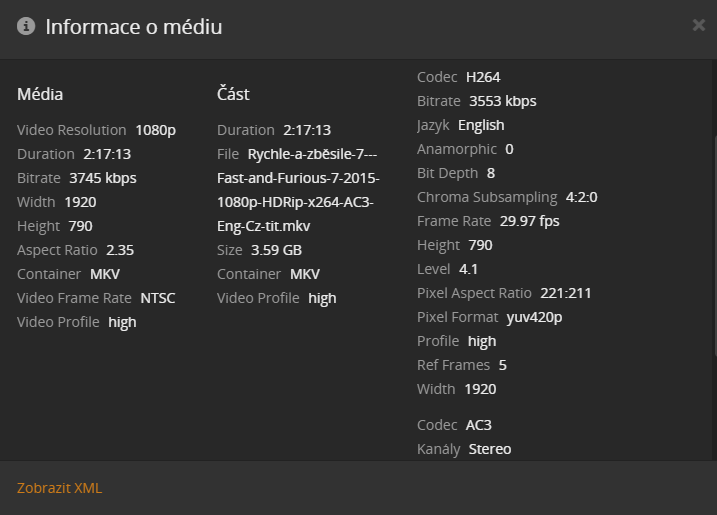Click the AC3 audio codec value
This screenshot has height=515, width=717.
tap(478, 425)
